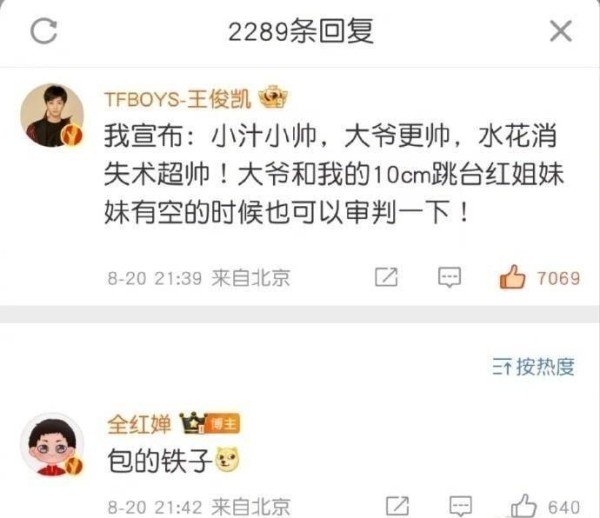Tap the 2289条回复 header title

point(301,31)
